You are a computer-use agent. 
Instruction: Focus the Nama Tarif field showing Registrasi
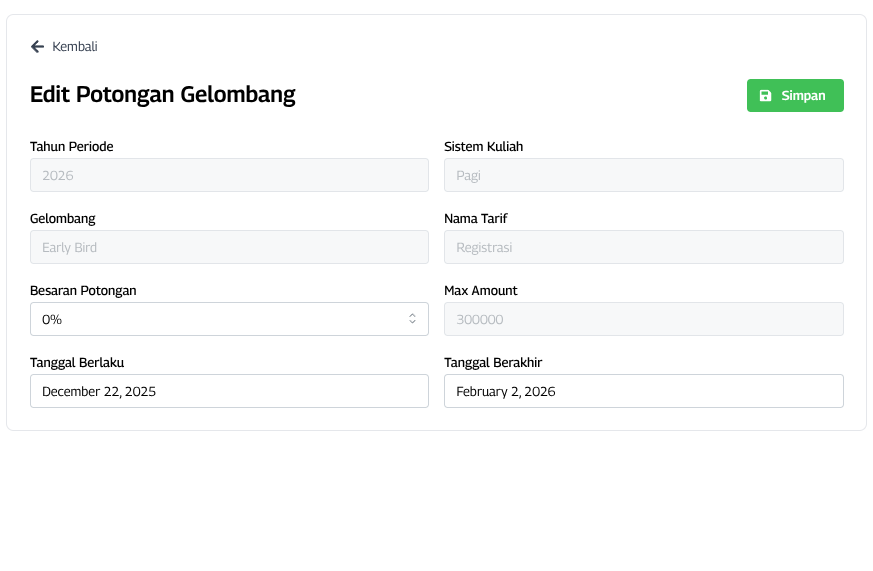643,247
